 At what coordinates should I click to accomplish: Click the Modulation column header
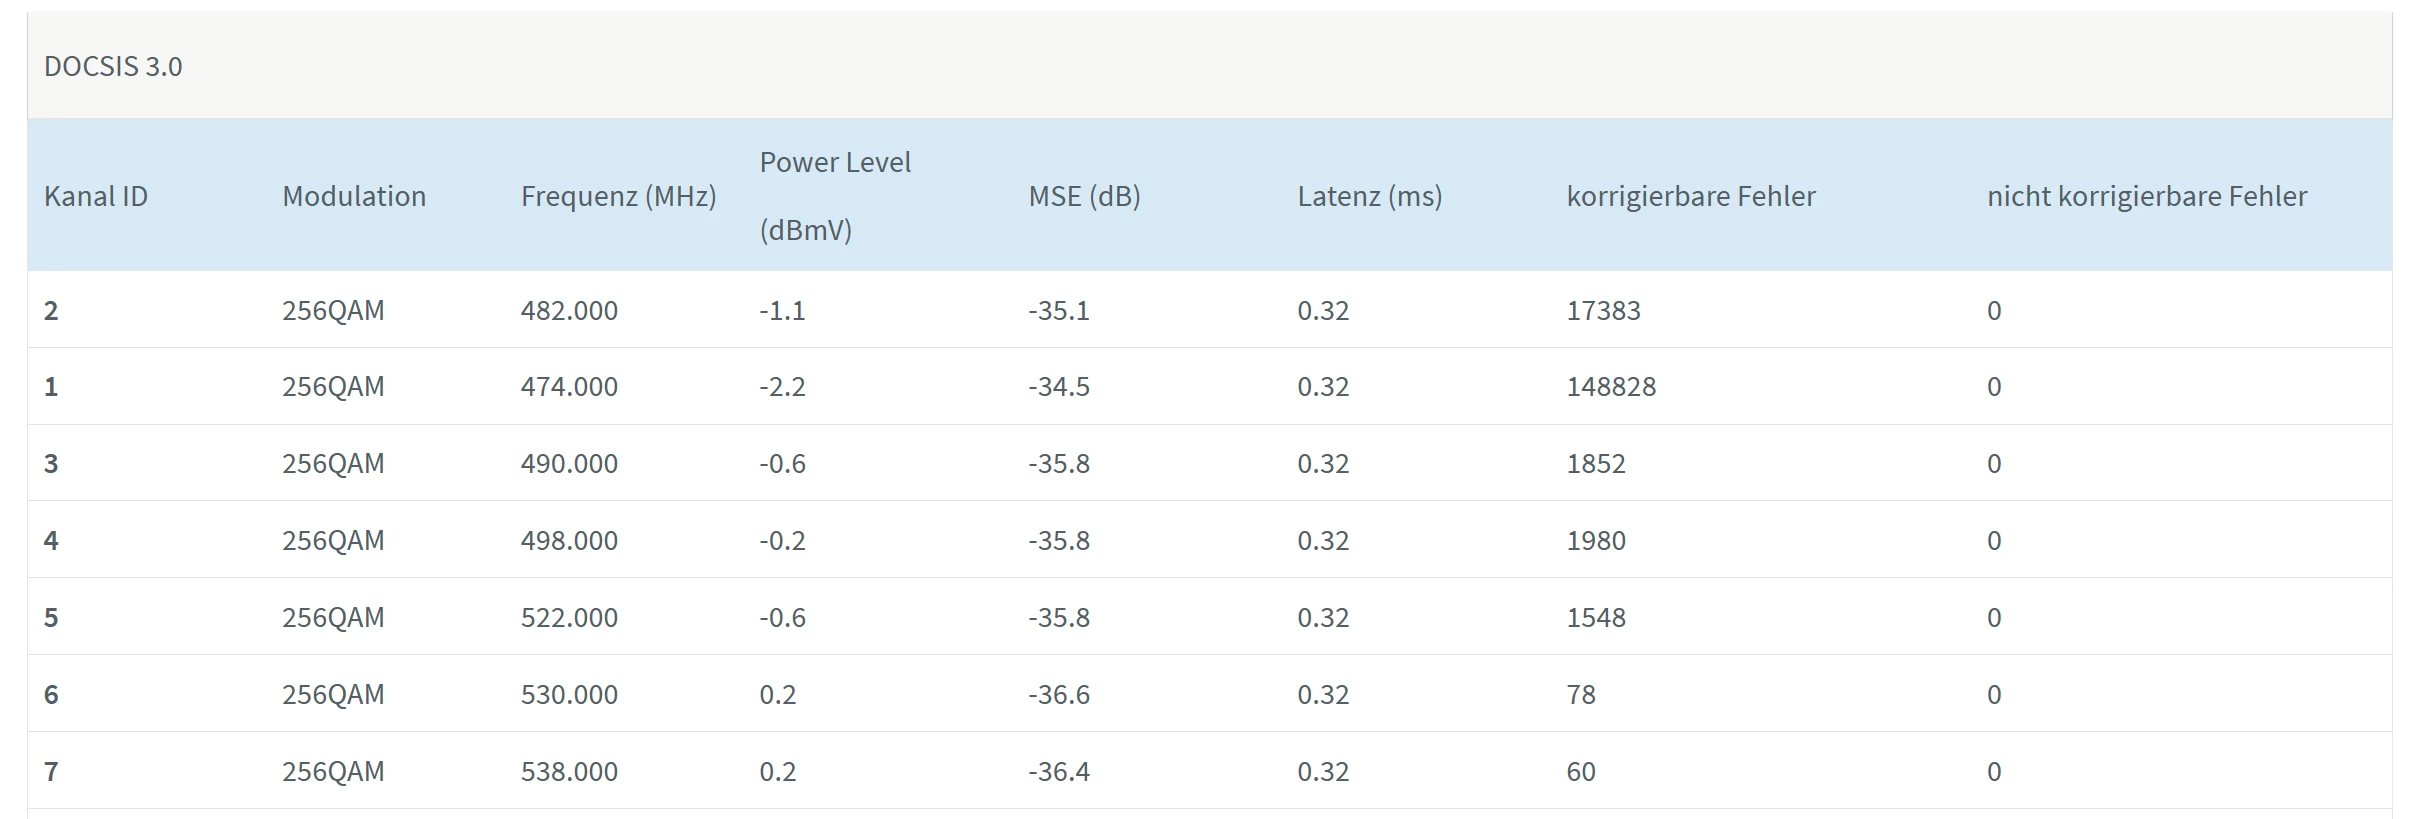click(354, 196)
